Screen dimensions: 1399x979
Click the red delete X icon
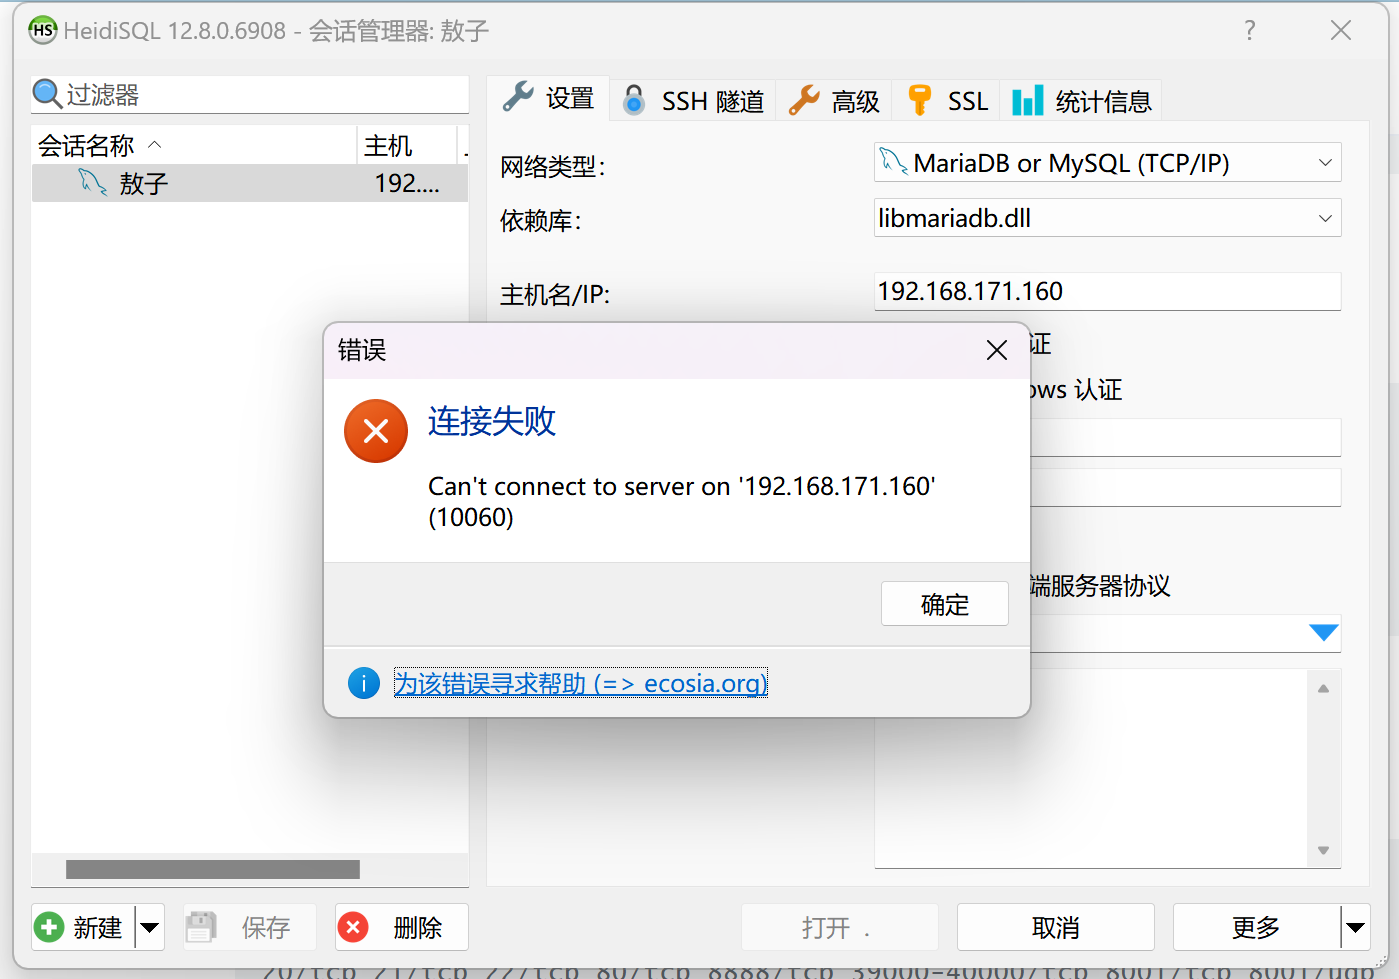pos(353,927)
